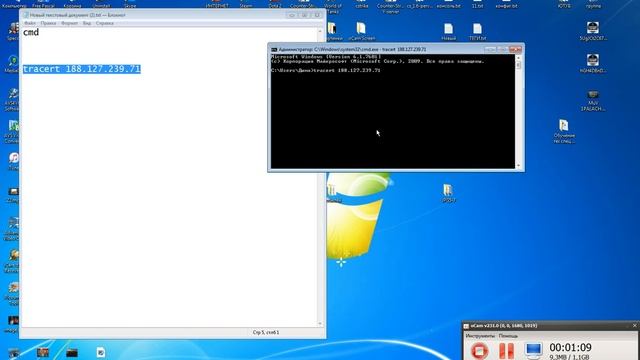
Task: Select the archive icon below cmd window
Action: [448, 193]
